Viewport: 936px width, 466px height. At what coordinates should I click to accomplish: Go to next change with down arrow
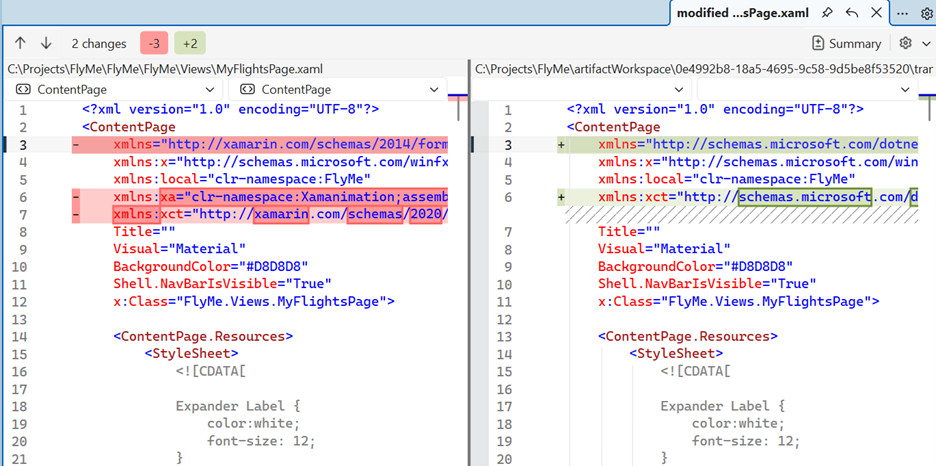coord(46,43)
